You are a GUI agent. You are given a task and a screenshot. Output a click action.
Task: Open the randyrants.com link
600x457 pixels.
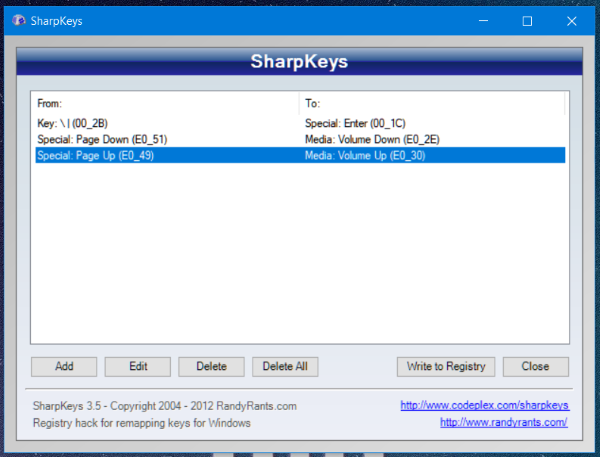(x=504, y=423)
